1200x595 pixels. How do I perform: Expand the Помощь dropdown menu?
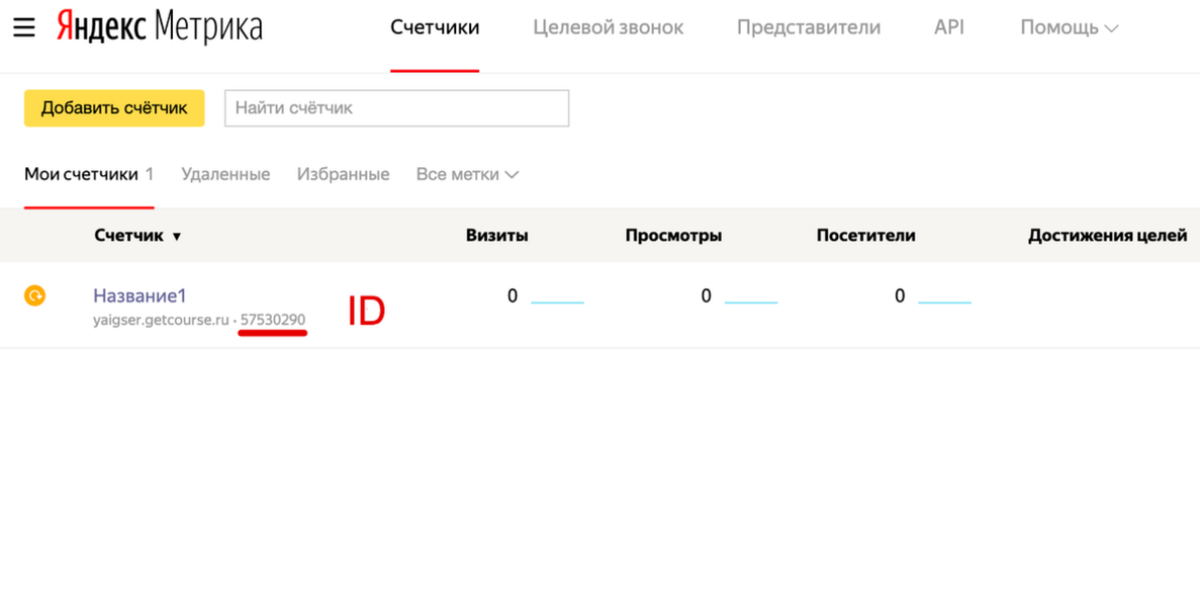point(1069,28)
